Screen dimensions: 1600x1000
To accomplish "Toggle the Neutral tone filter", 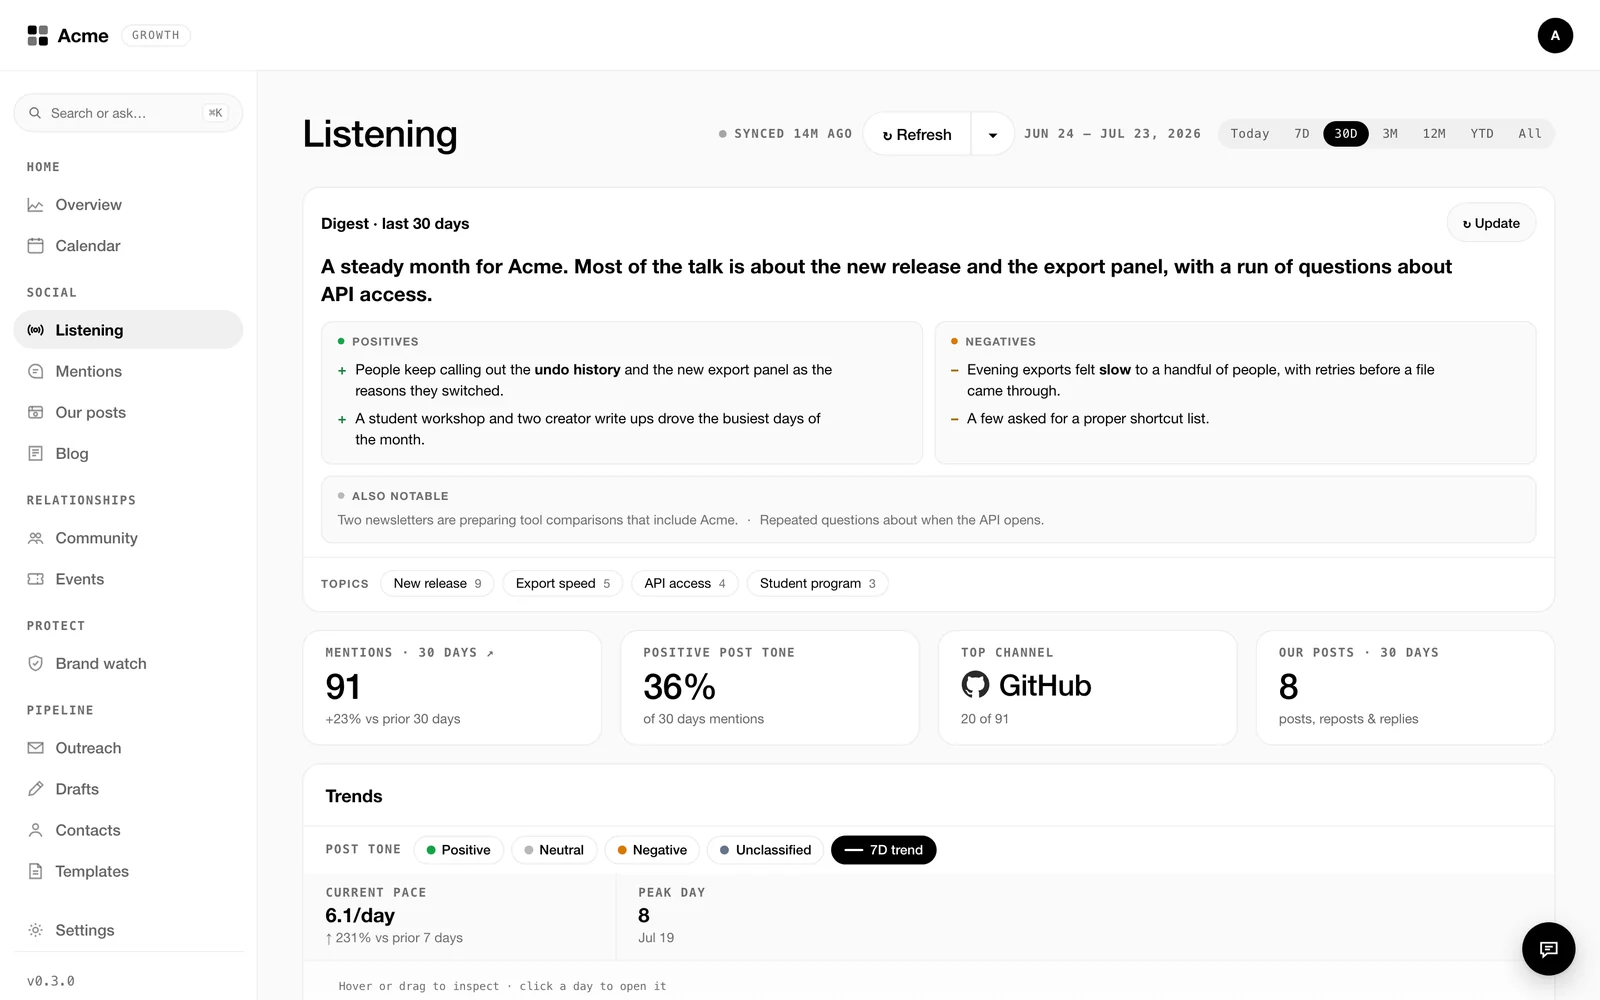I will [554, 850].
